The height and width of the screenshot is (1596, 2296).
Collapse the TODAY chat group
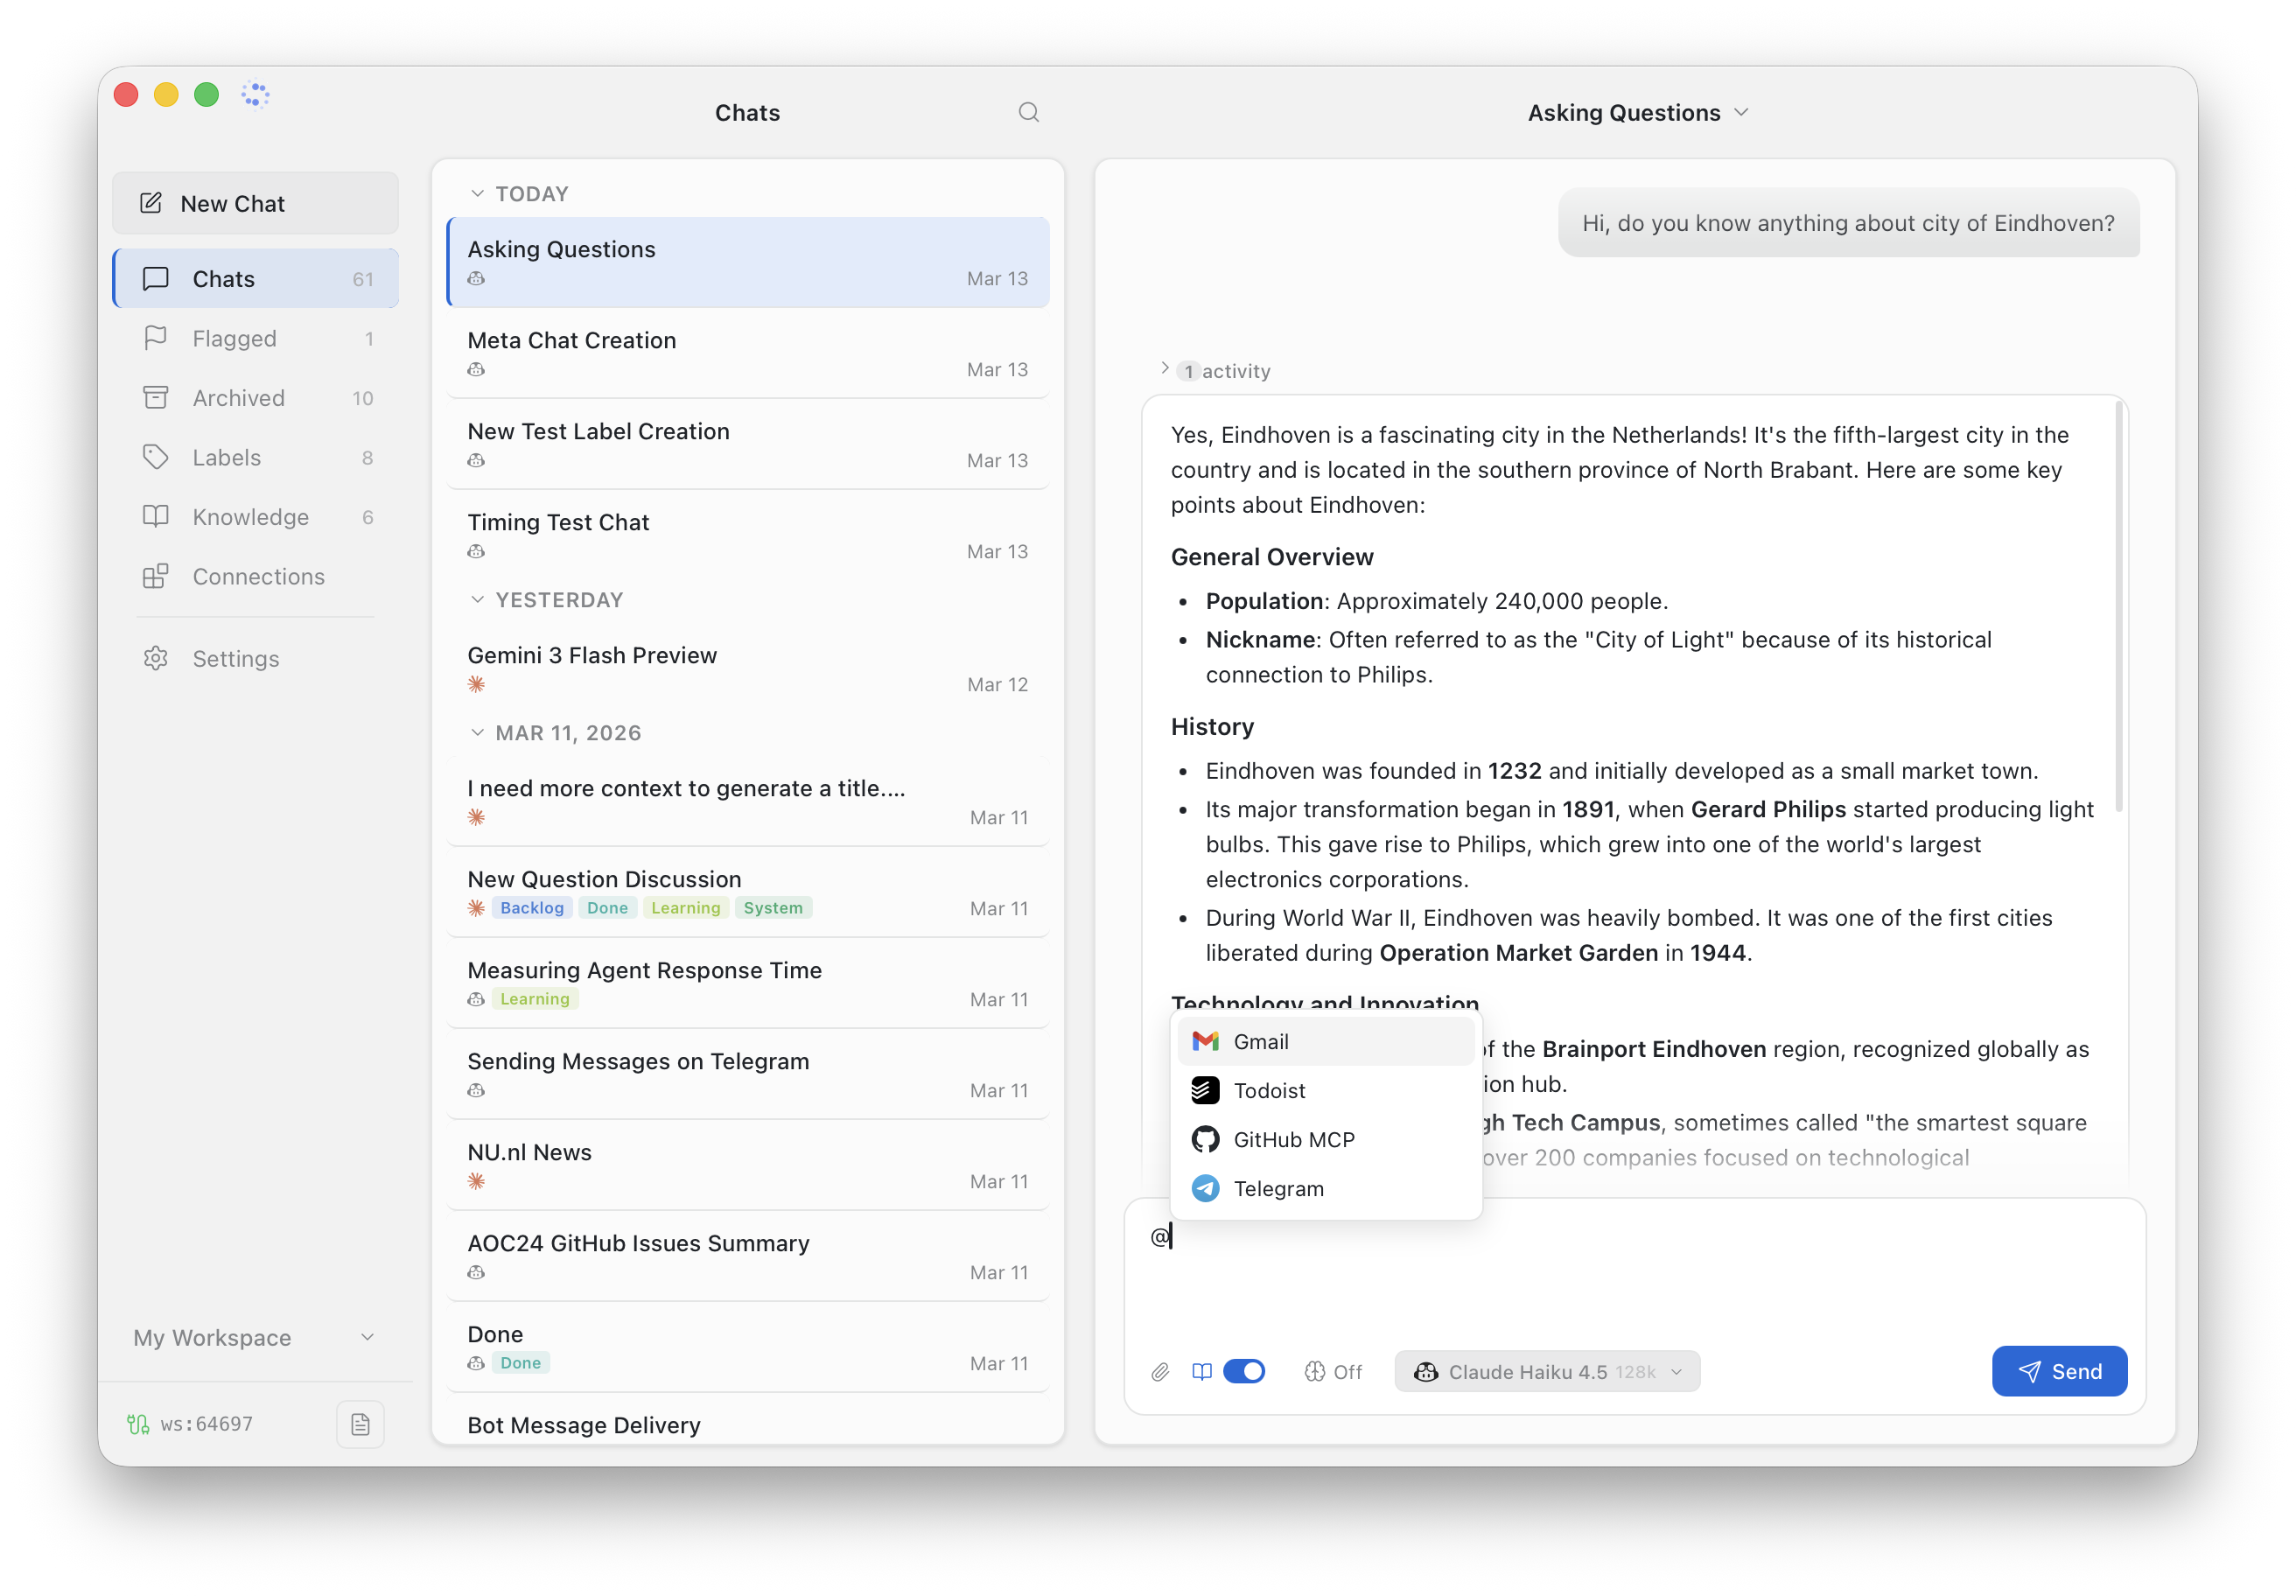point(477,194)
